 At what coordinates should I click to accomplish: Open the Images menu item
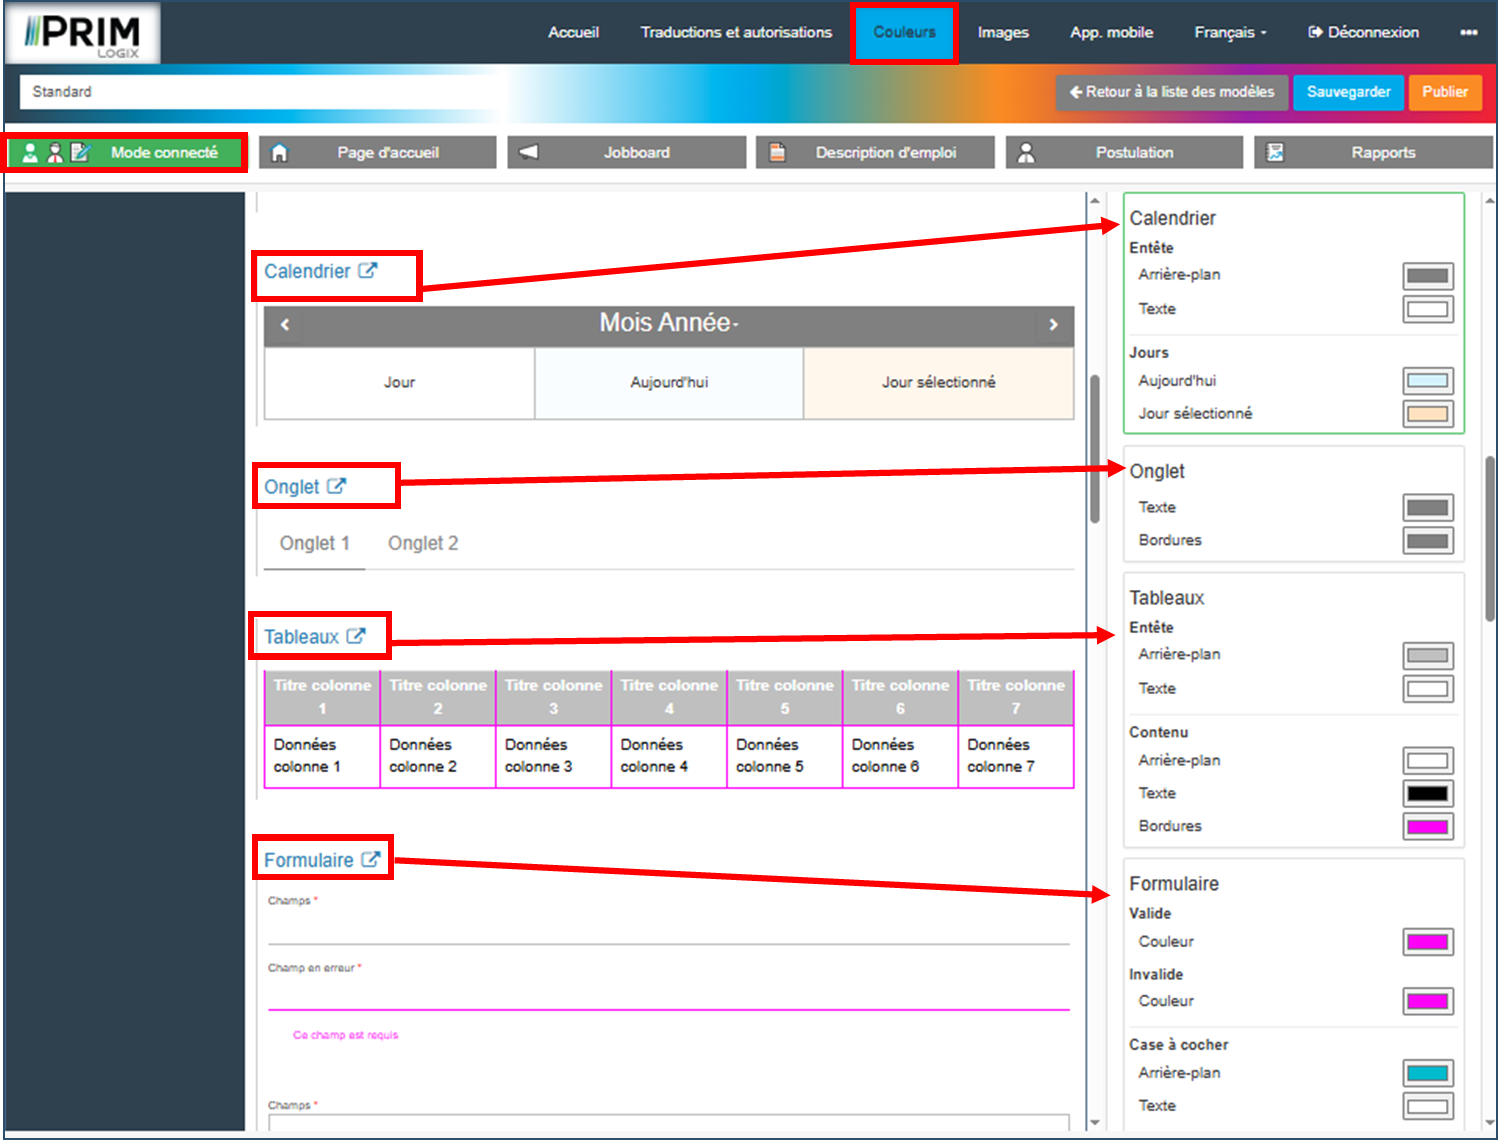[x=1003, y=32]
